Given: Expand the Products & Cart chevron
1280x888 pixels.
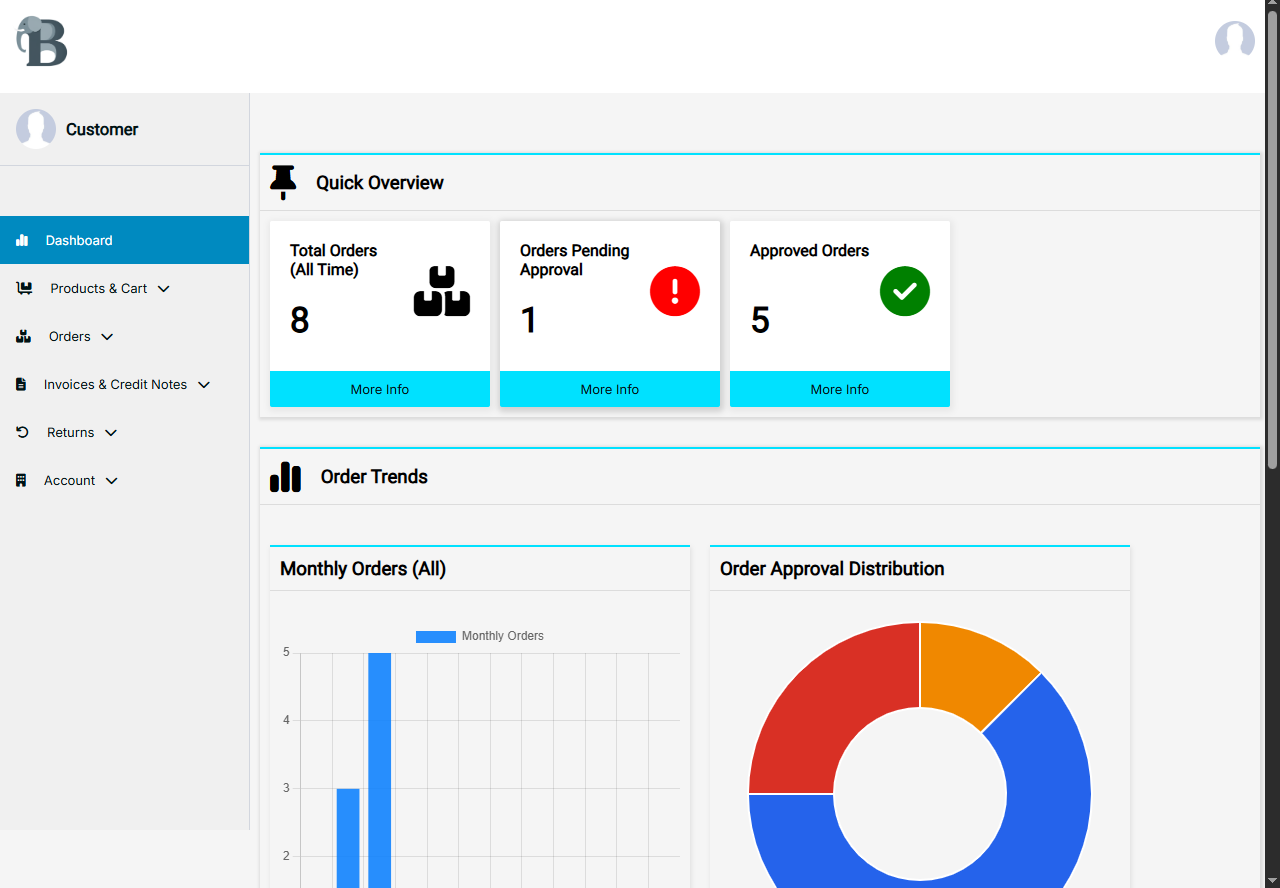Looking at the screenshot, I should [164, 289].
